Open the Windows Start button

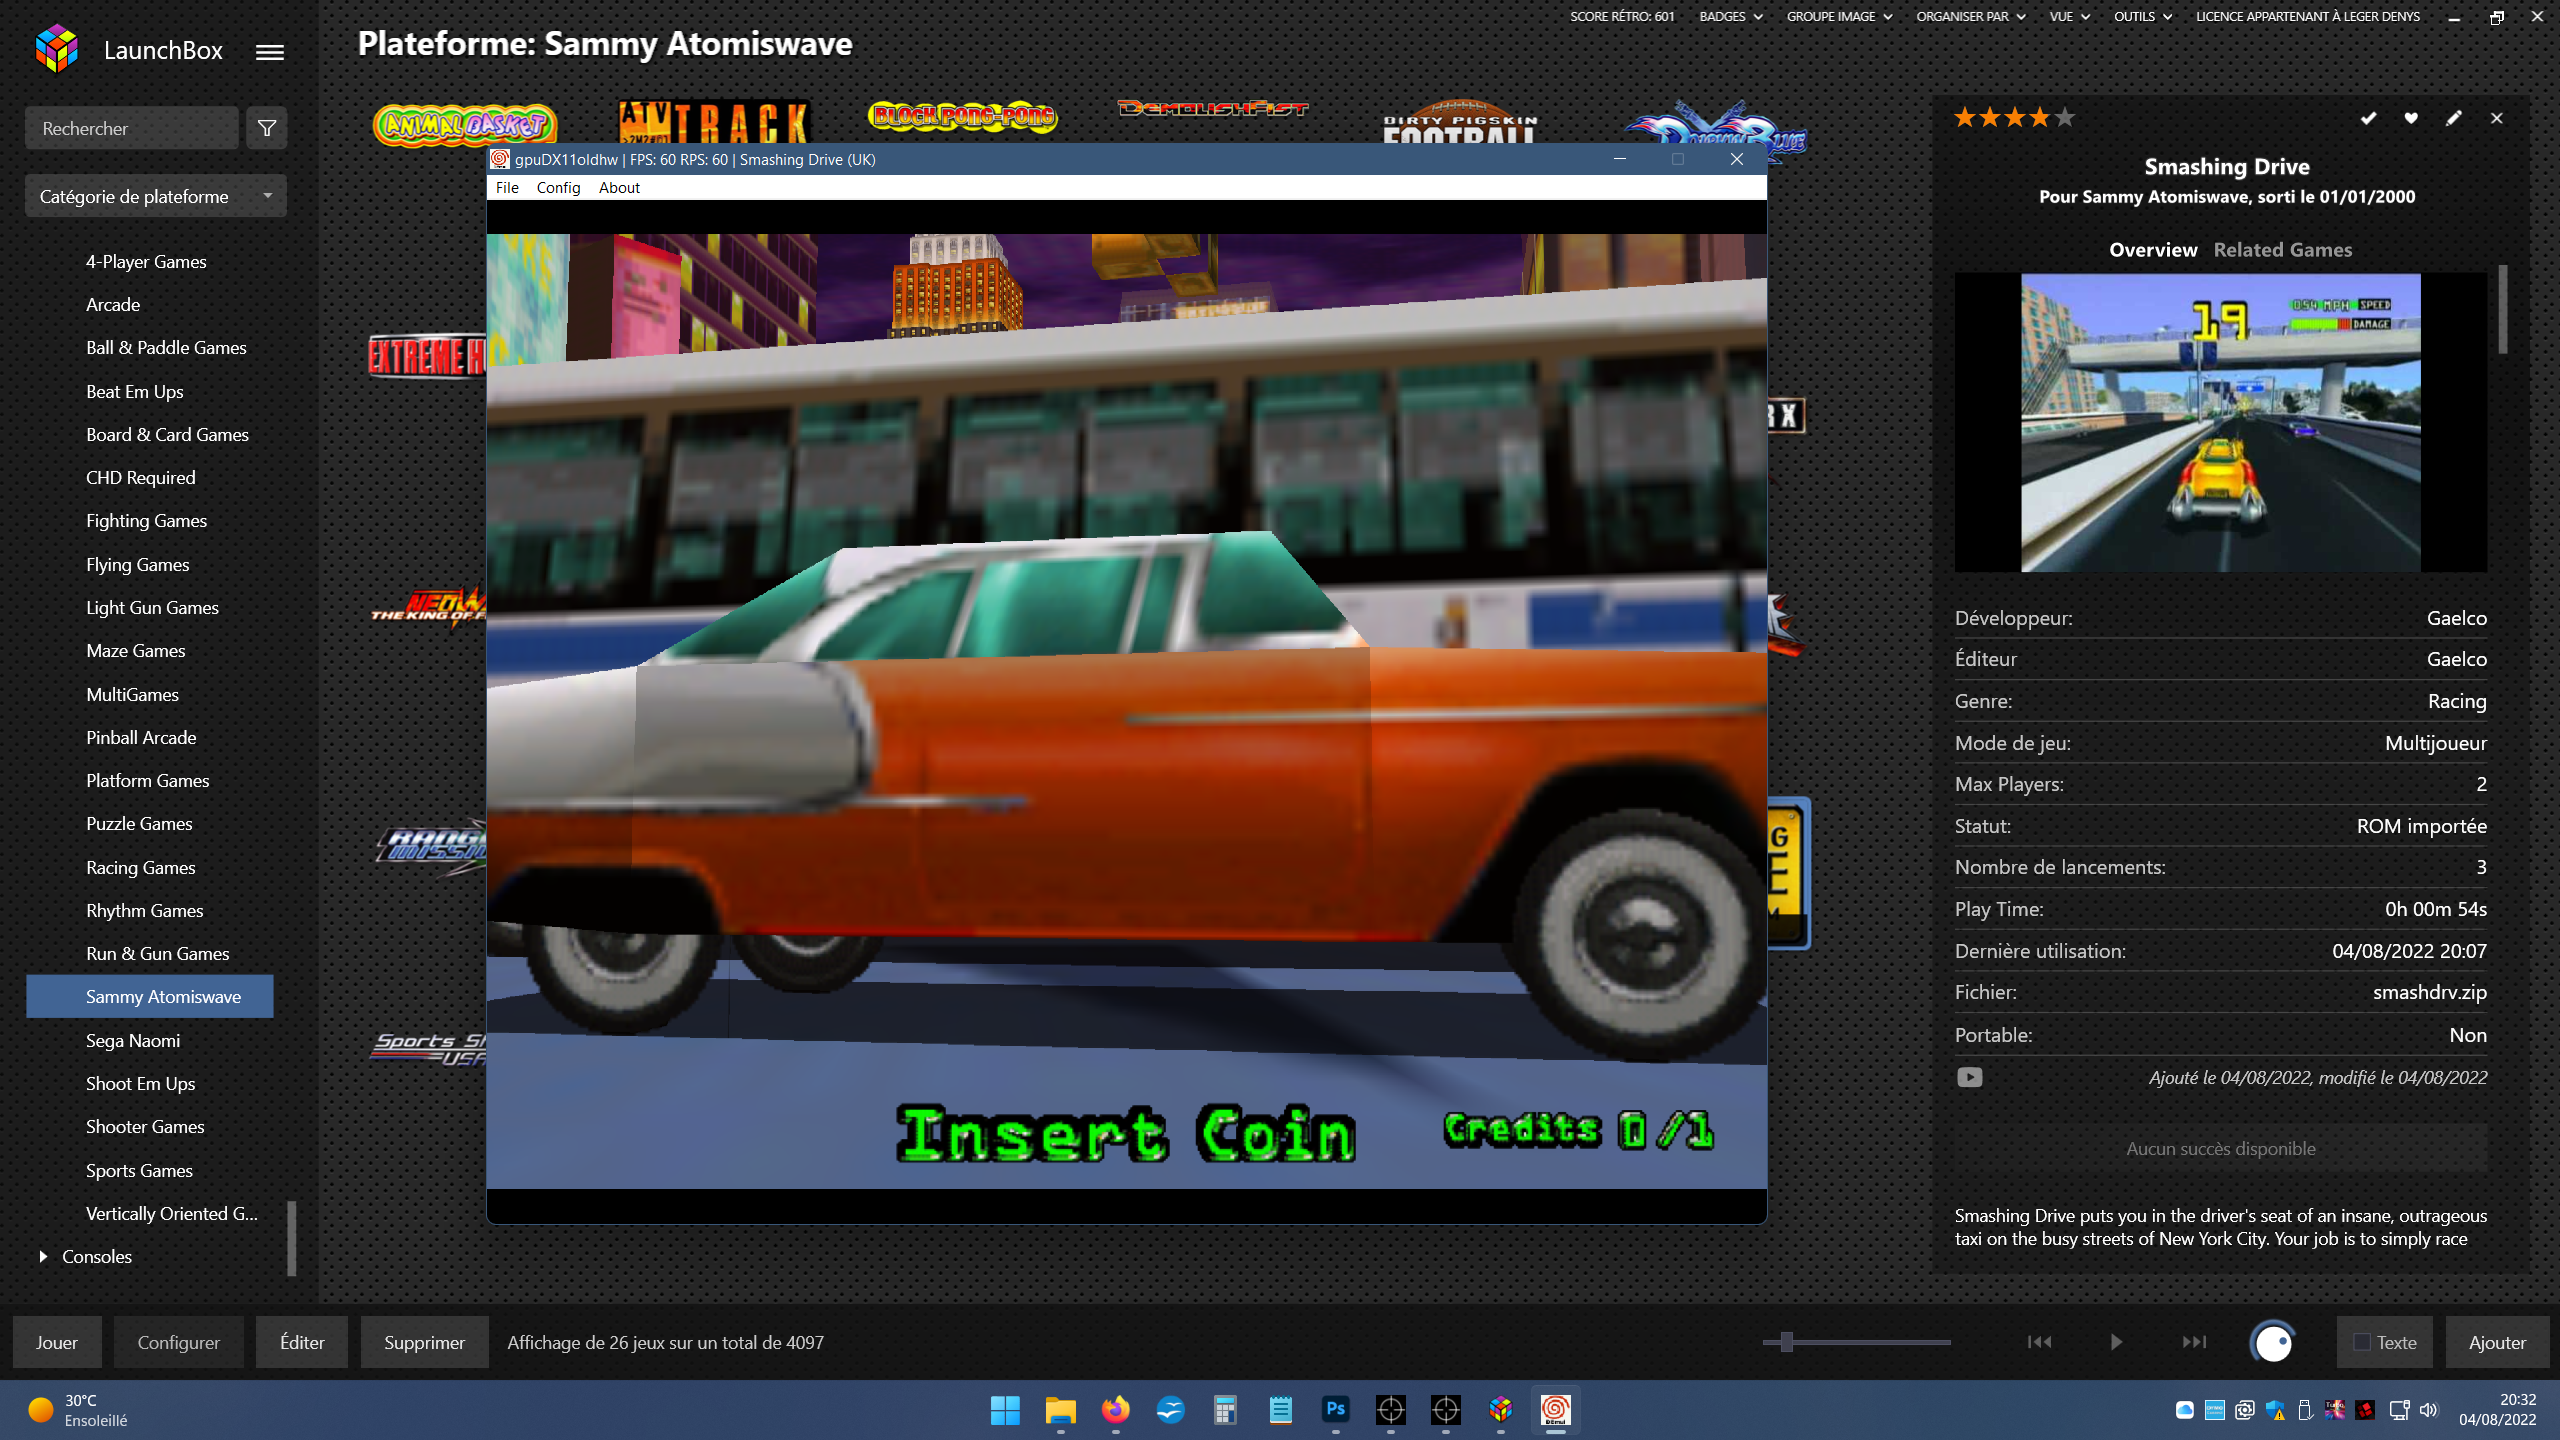tap(1005, 1410)
